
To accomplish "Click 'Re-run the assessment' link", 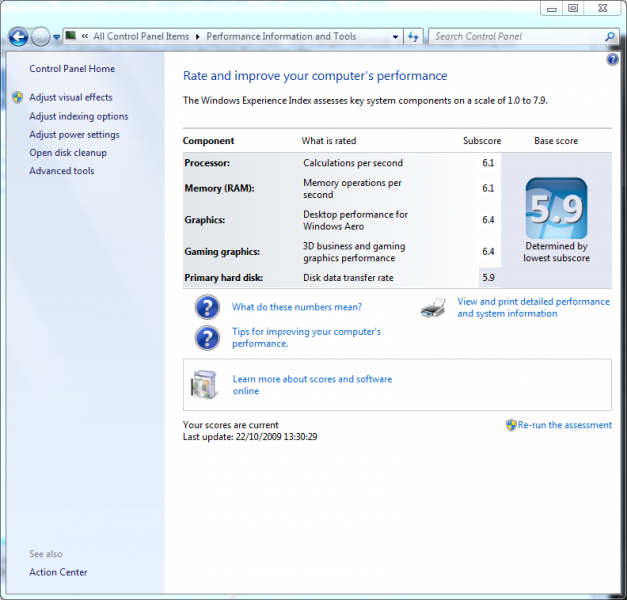I will (564, 425).
